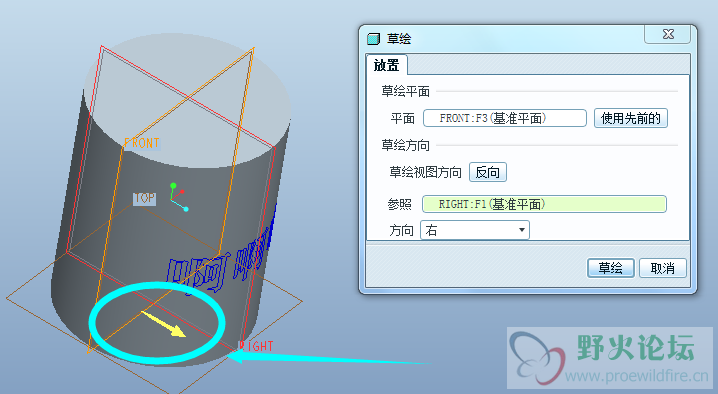Flip view direction with 反向 button
Viewport: 718px width, 394px height.
[x=488, y=172]
